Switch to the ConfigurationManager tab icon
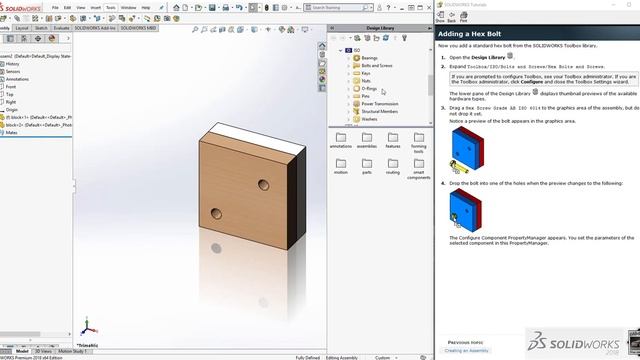This screenshot has width=640, height=360. (24, 38)
